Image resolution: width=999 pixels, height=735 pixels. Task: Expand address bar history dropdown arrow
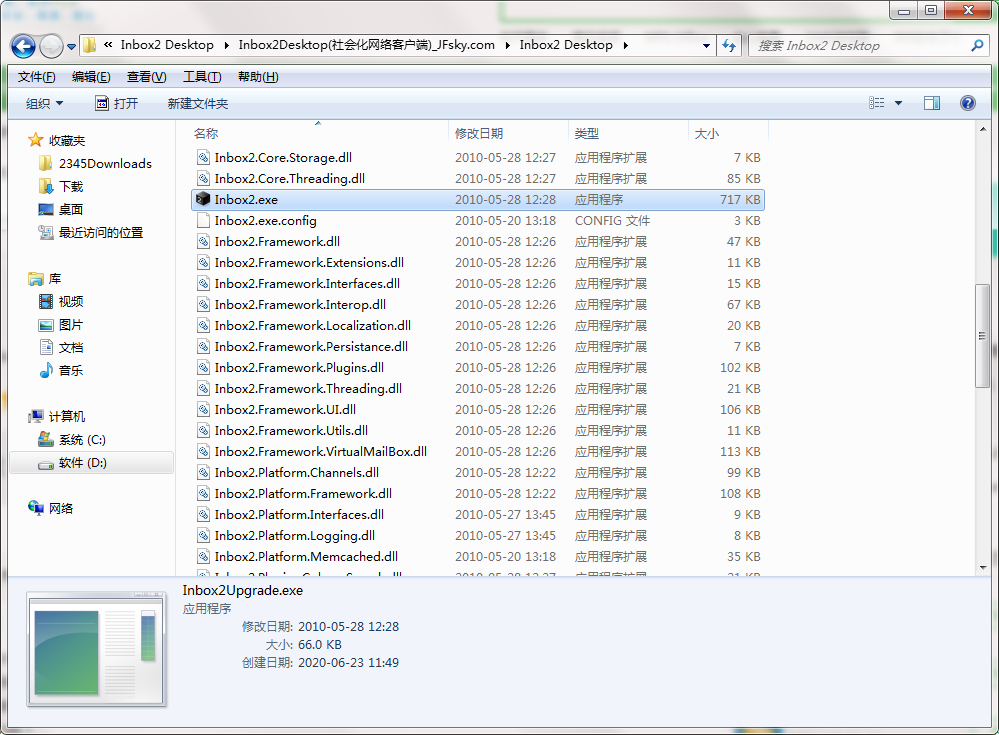[x=706, y=46]
